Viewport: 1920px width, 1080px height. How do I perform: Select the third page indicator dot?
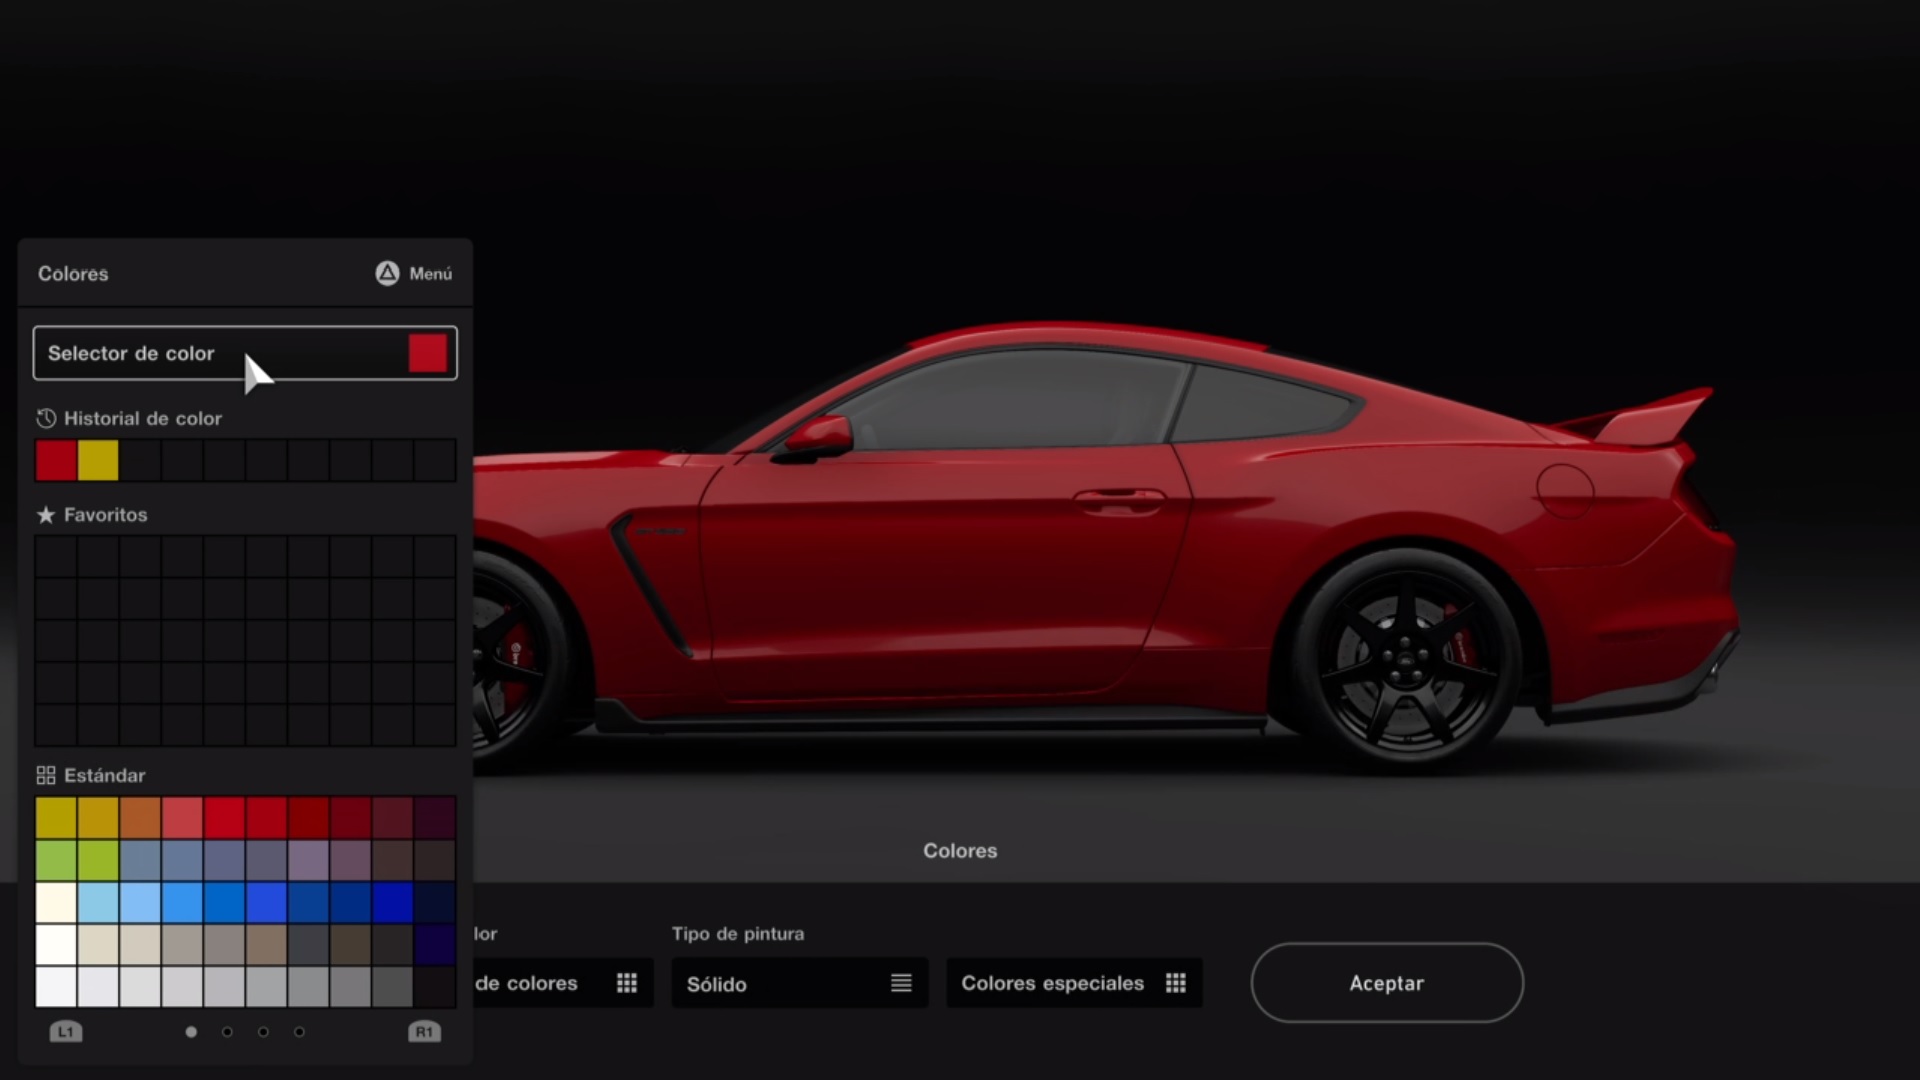point(263,1031)
